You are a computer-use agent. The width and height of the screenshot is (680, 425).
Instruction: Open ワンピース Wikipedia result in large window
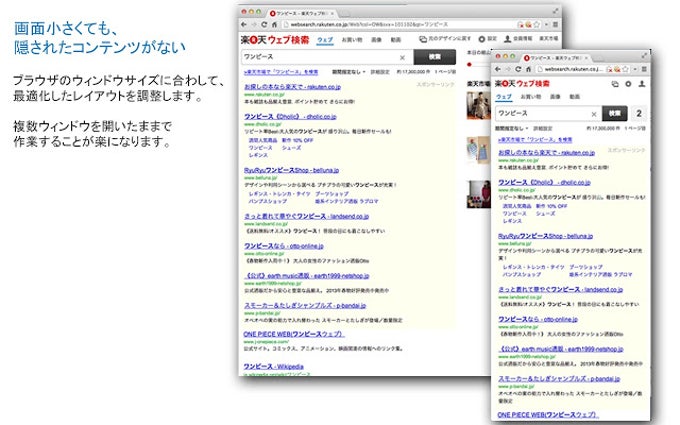tap(273, 366)
